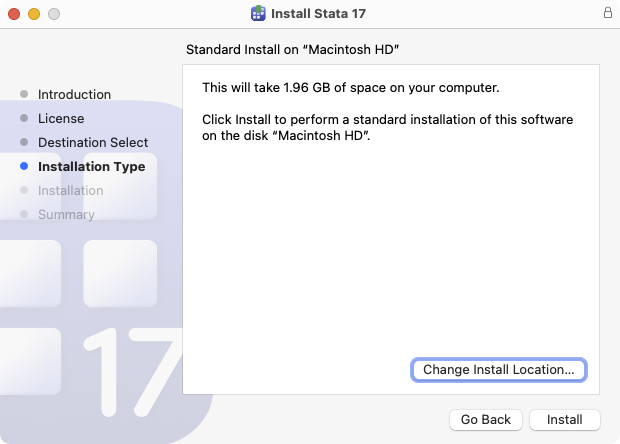The width and height of the screenshot is (620, 444).
Task: Click the Standard Install heading text
Action: pos(300,49)
